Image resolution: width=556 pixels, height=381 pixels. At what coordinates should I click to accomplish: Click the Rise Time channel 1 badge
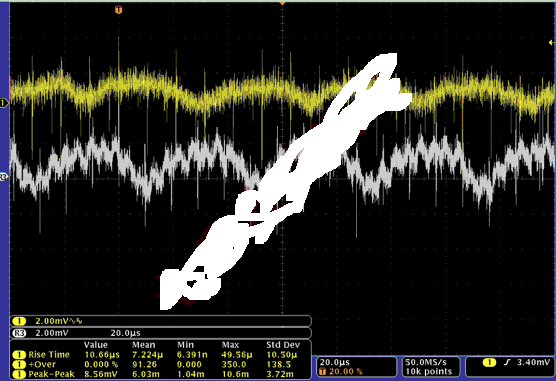pos(19,355)
